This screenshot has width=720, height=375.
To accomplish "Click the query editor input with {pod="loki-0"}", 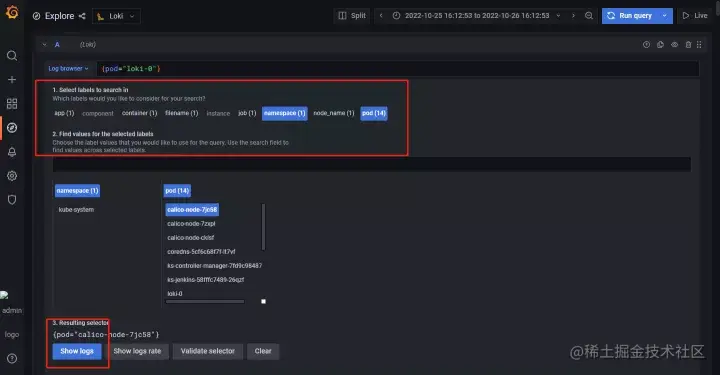I will click(398, 69).
